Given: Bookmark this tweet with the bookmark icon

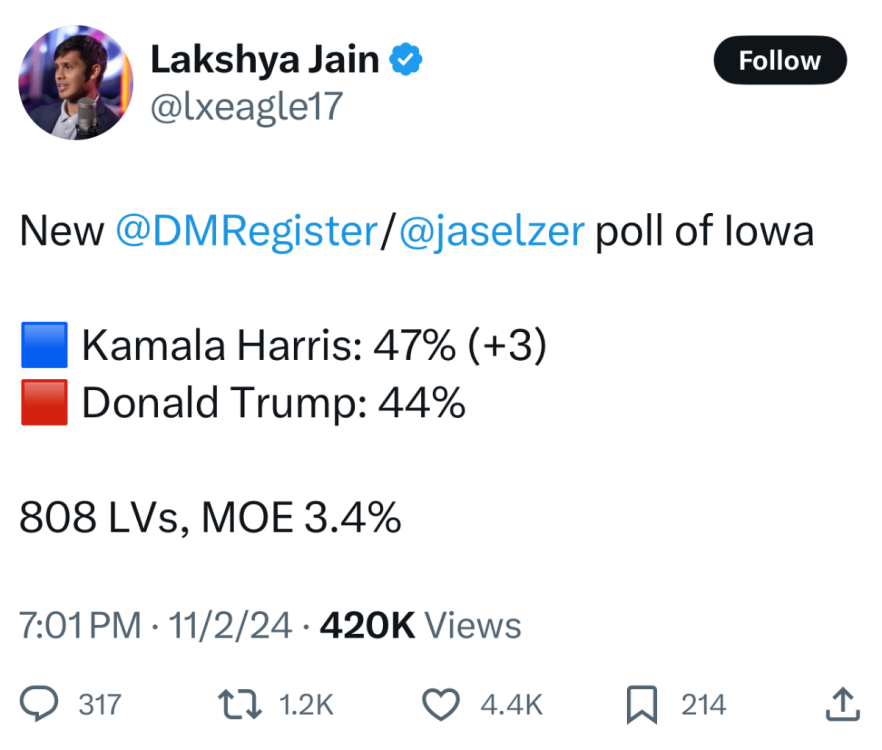Looking at the screenshot, I should coord(641,704).
